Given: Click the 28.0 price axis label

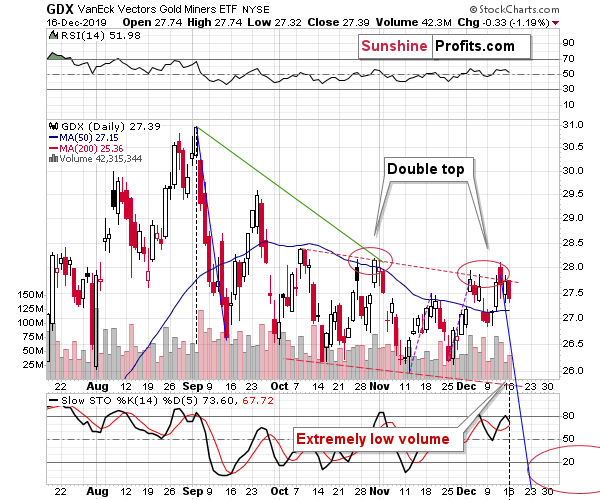Looking at the screenshot, I should coord(573,267).
